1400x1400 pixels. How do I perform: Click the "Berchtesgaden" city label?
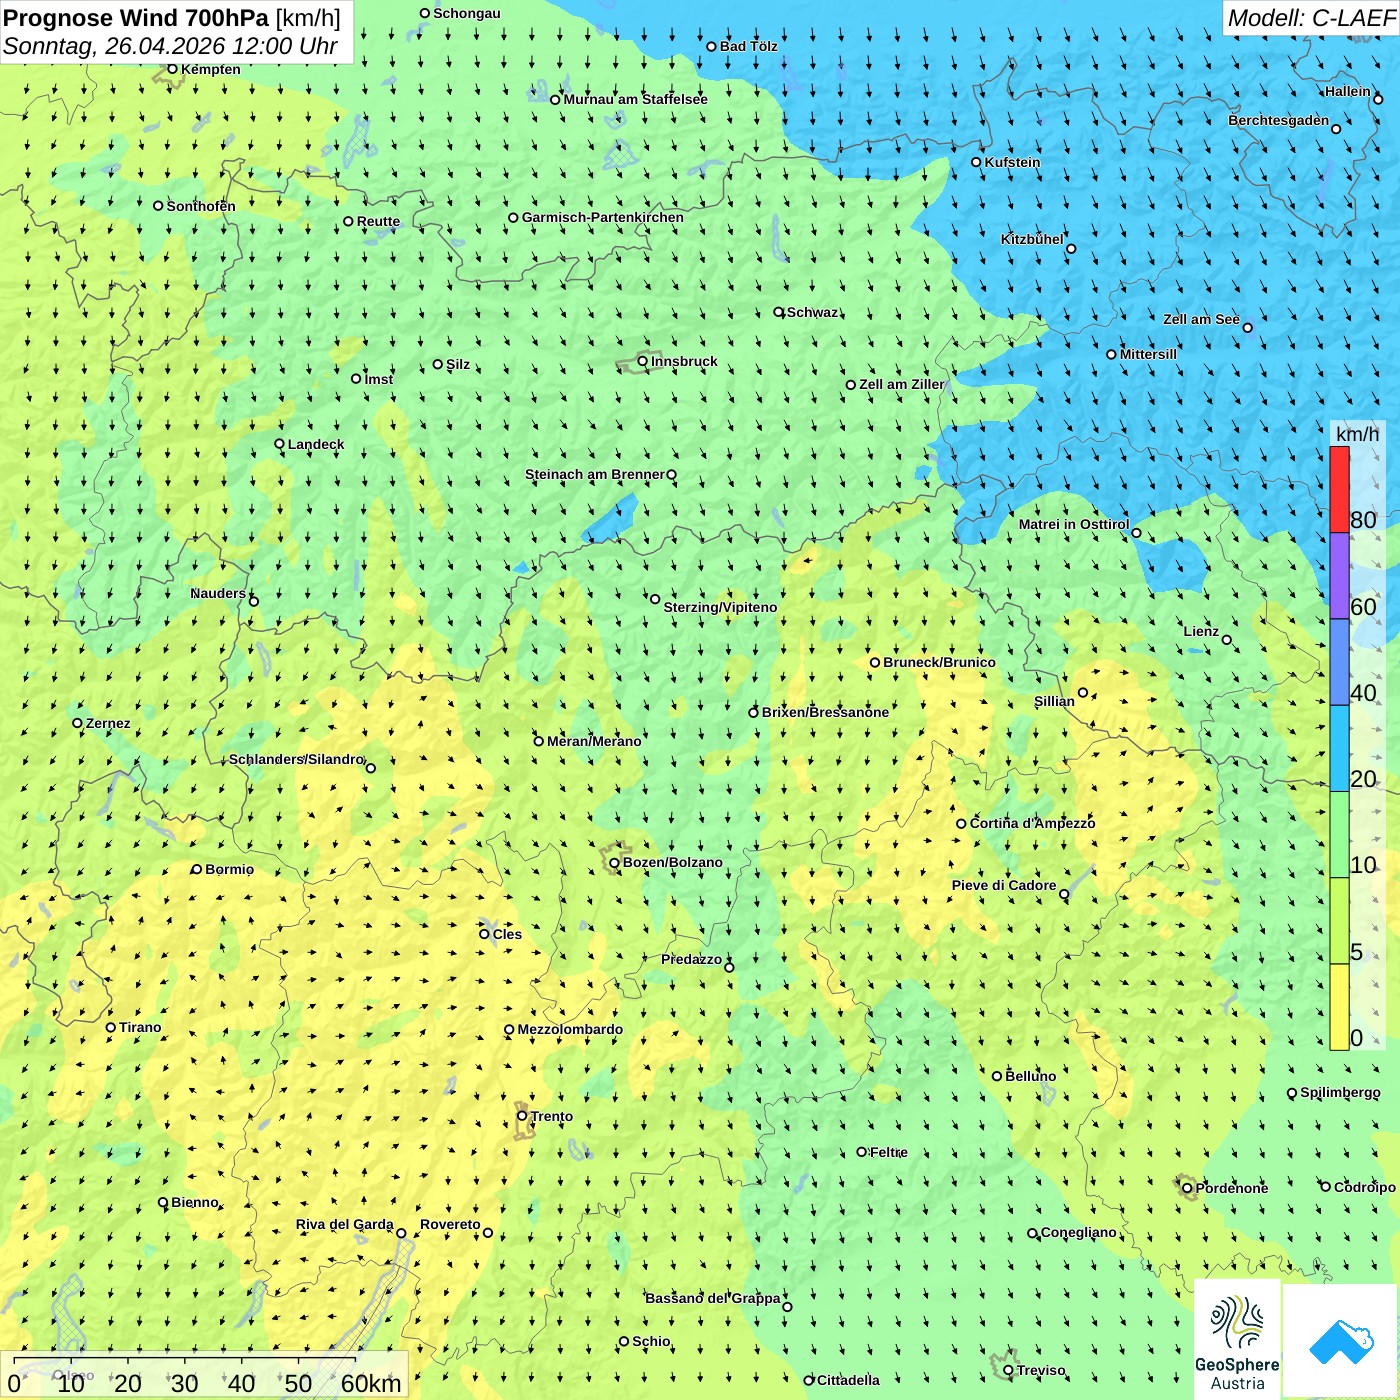pos(1279,120)
